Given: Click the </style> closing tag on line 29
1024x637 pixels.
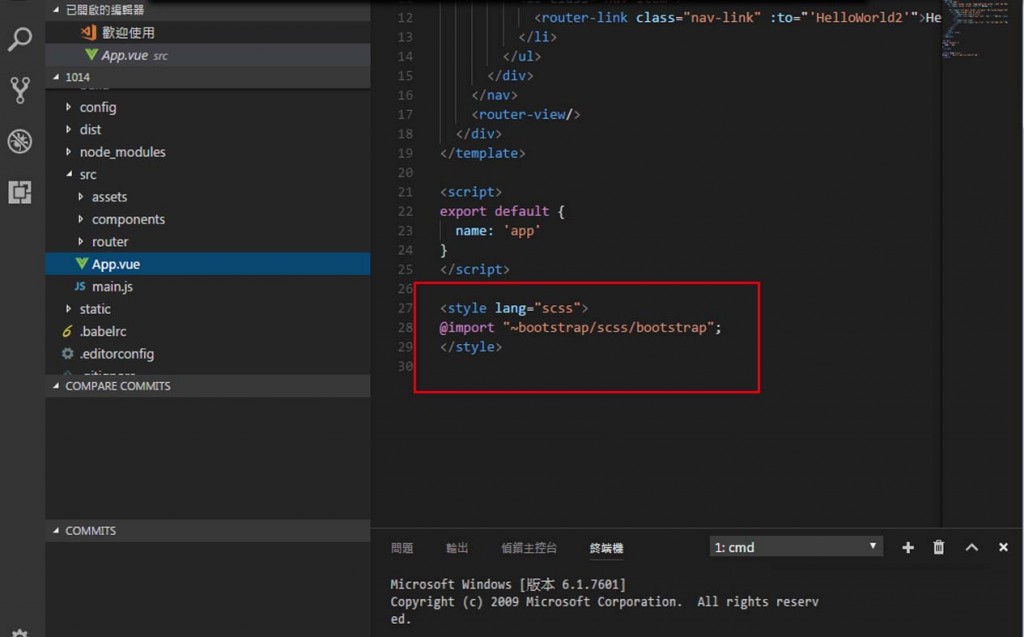Looking at the screenshot, I should coord(471,347).
